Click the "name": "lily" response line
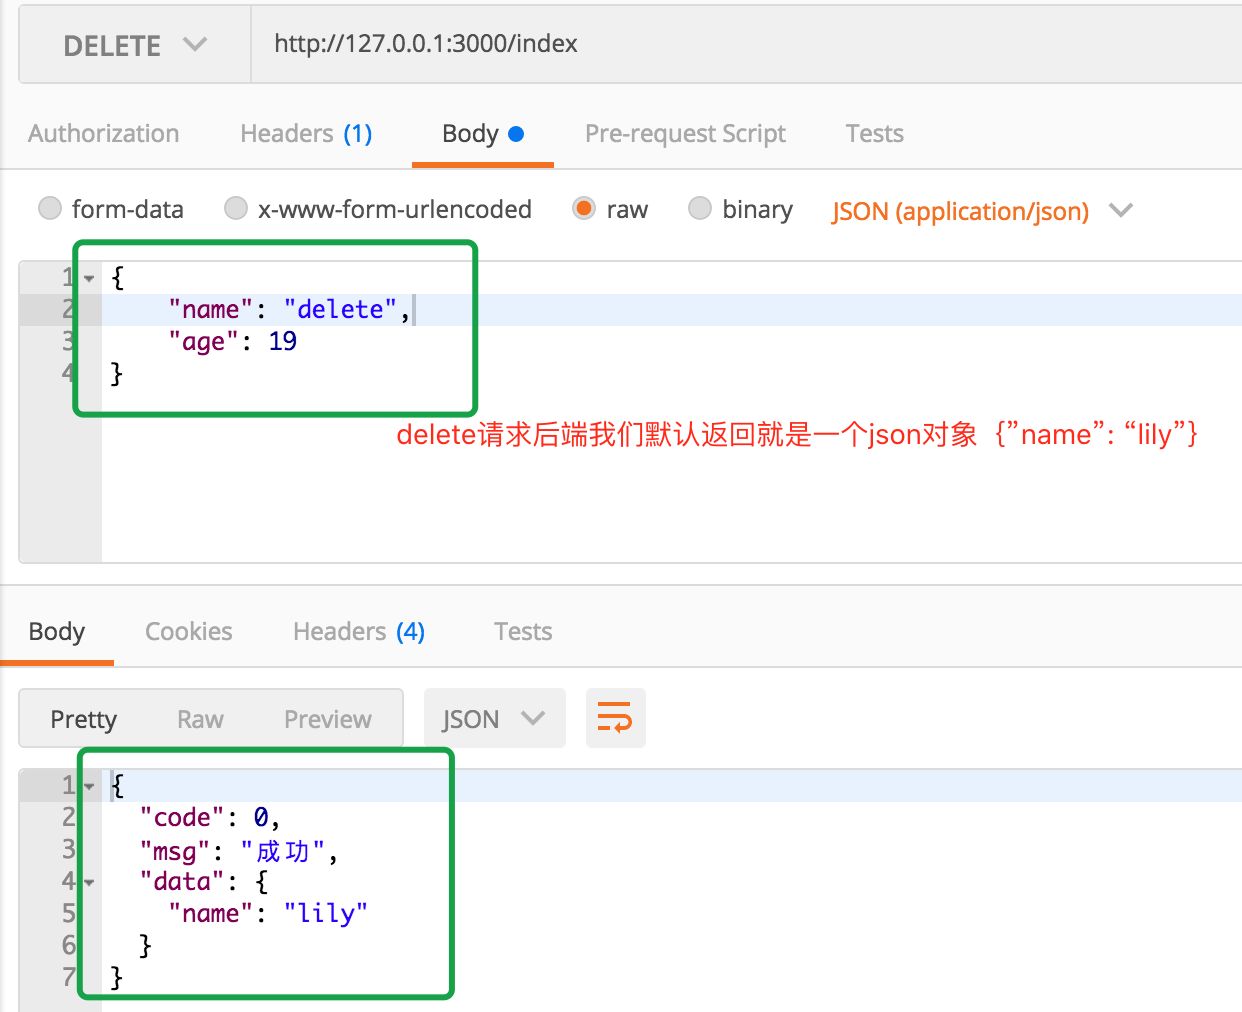1242x1012 pixels. click(x=268, y=914)
